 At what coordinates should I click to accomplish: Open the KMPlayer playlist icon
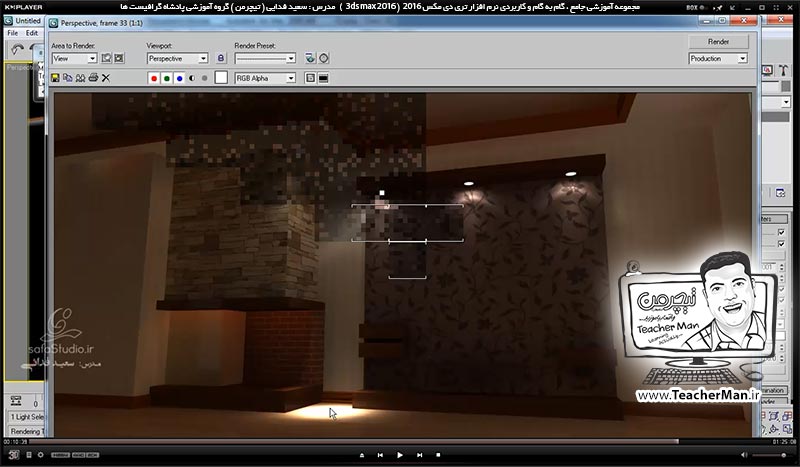pos(29,455)
